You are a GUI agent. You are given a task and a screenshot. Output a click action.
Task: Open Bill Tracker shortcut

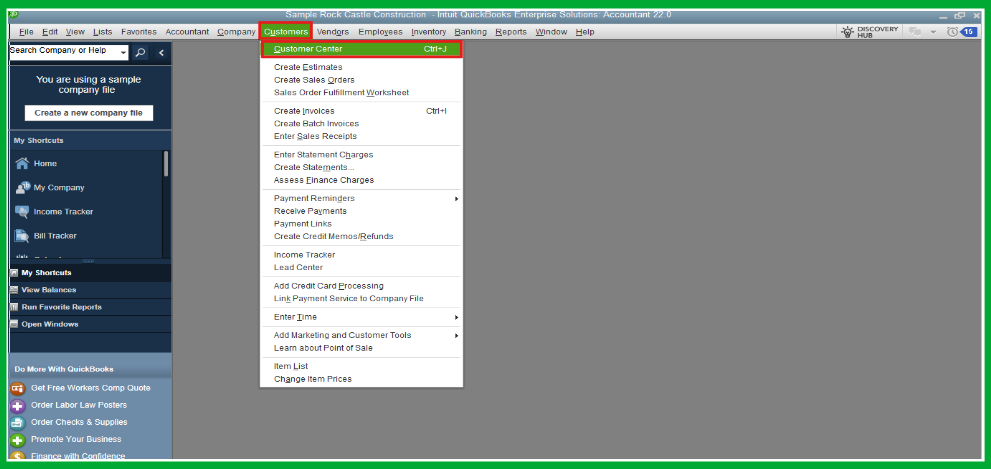tap(46, 236)
